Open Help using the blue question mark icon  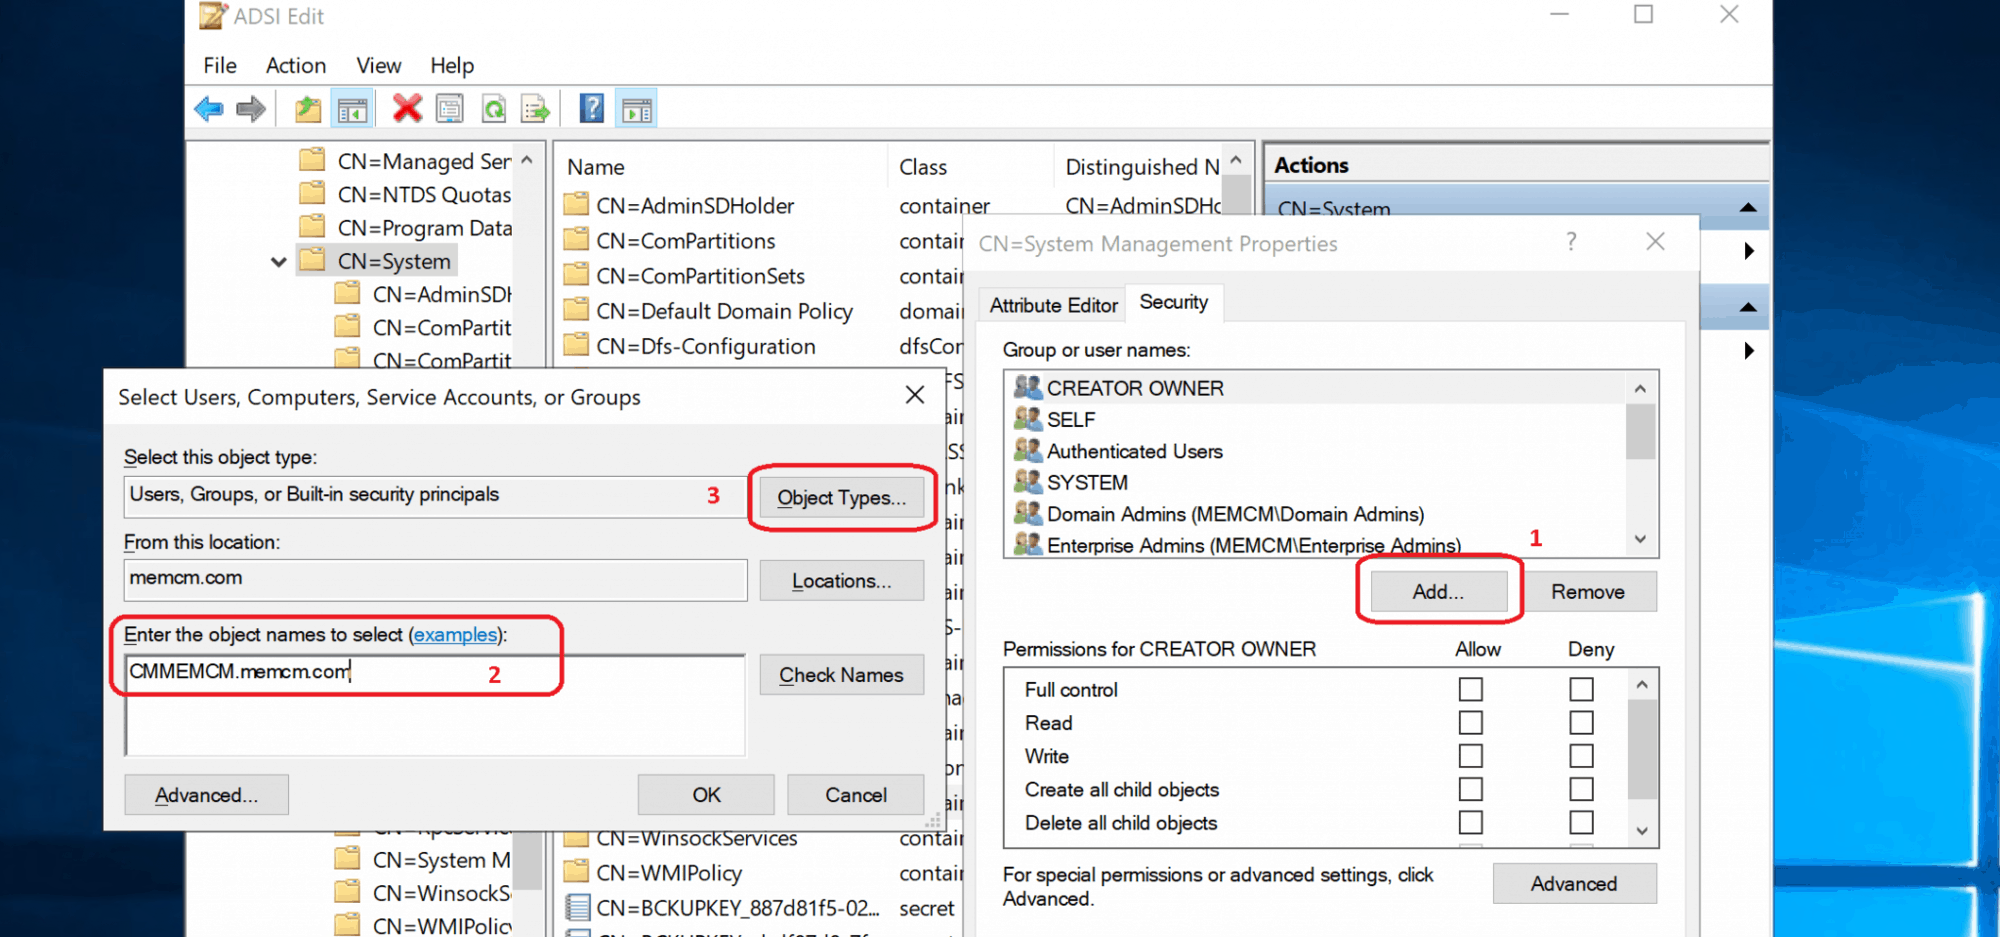tap(591, 108)
